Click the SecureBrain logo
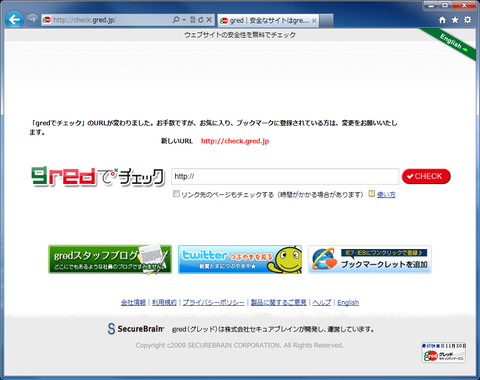The height and width of the screenshot is (380, 480). pos(136,329)
